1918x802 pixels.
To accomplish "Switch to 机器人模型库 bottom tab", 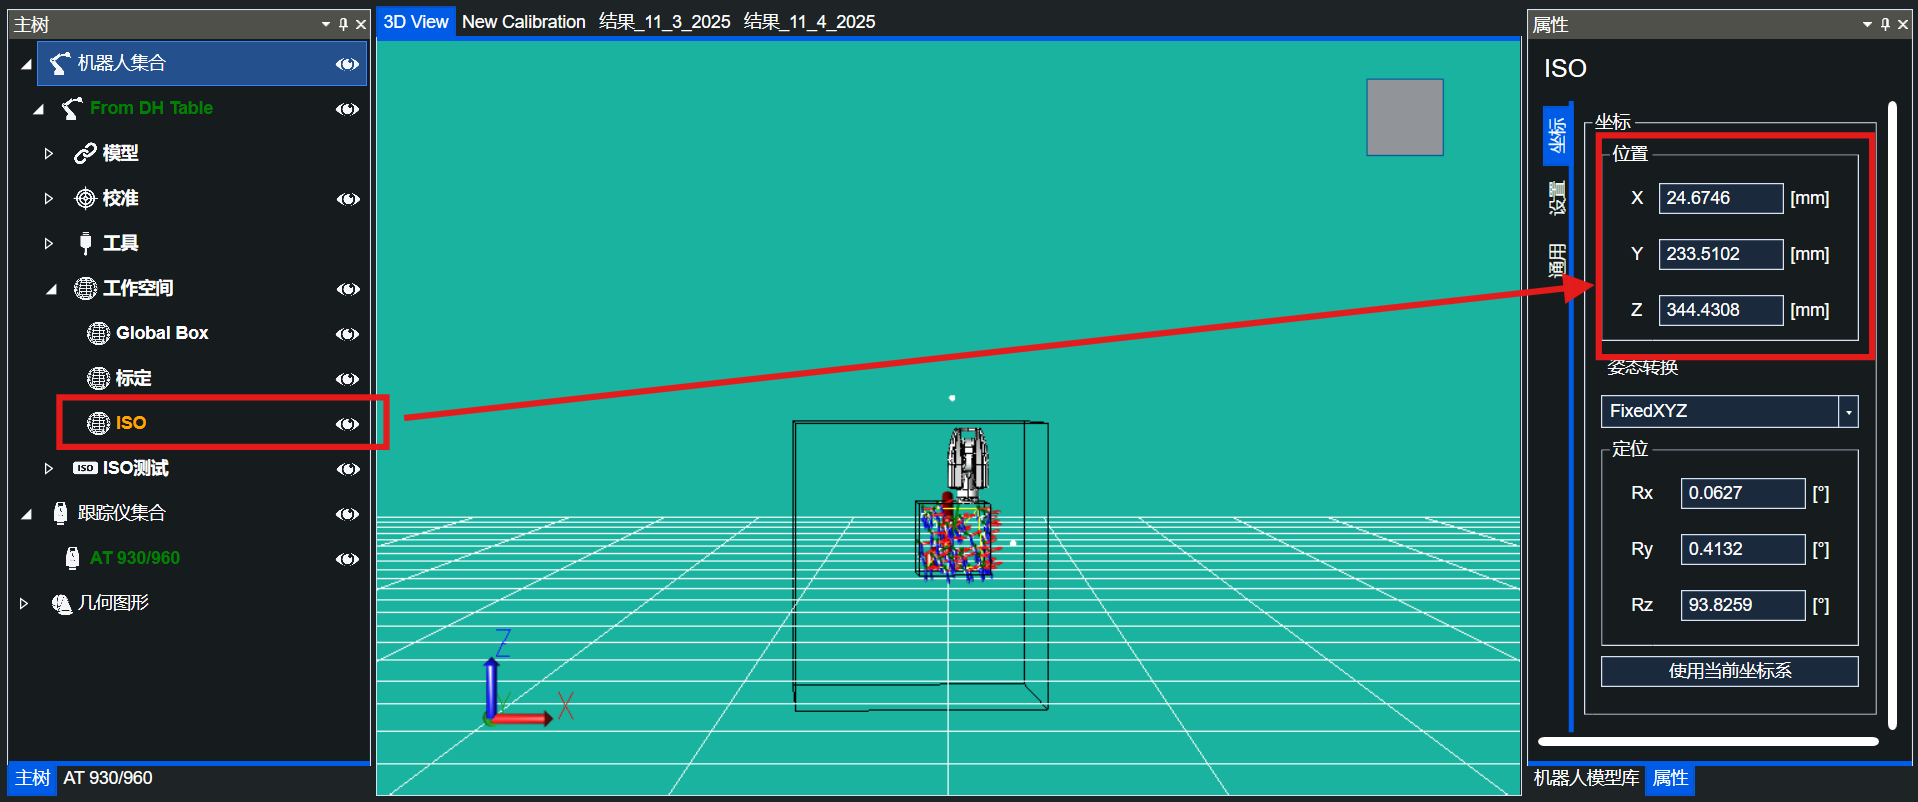I will [1586, 778].
